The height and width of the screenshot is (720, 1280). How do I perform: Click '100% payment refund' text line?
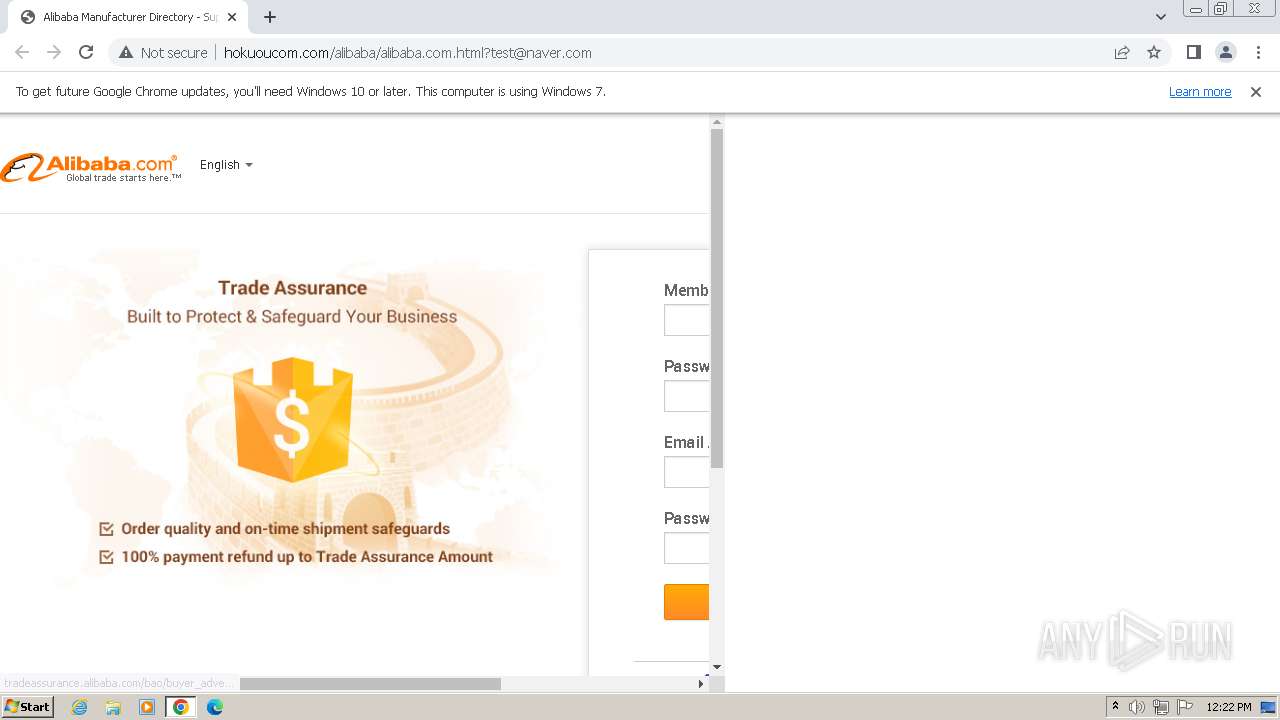coord(307,557)
